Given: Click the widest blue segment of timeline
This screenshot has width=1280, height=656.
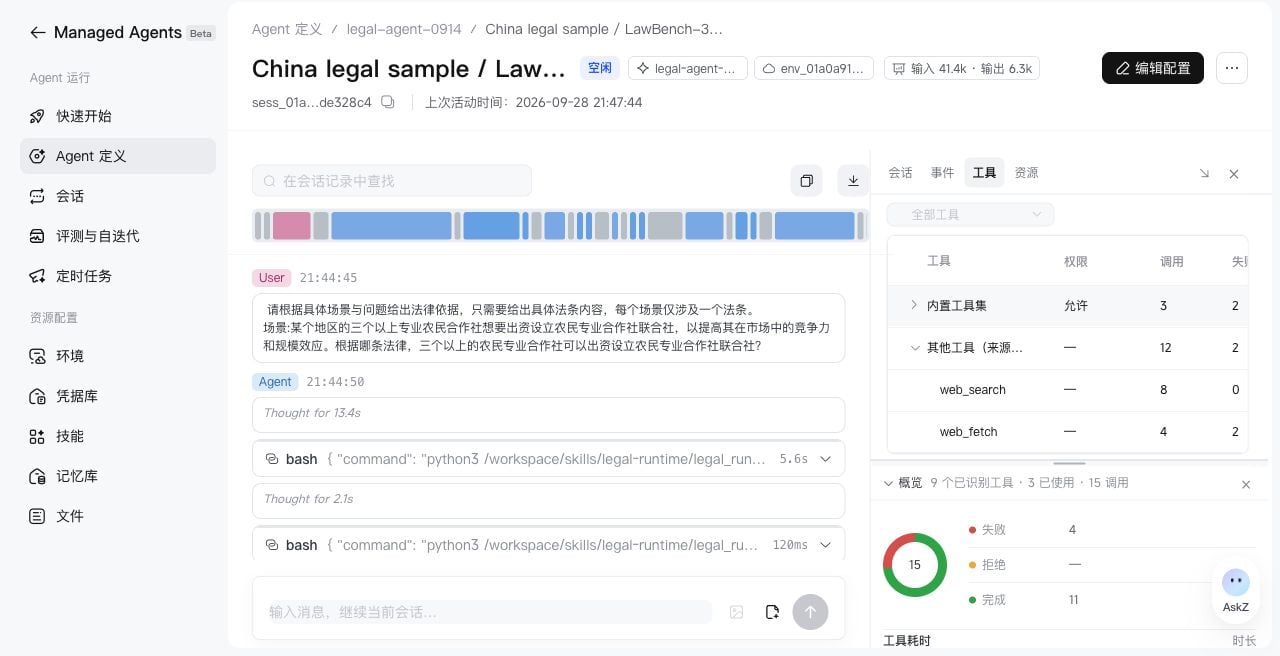Looking at the screenshot, I should 391,225.
